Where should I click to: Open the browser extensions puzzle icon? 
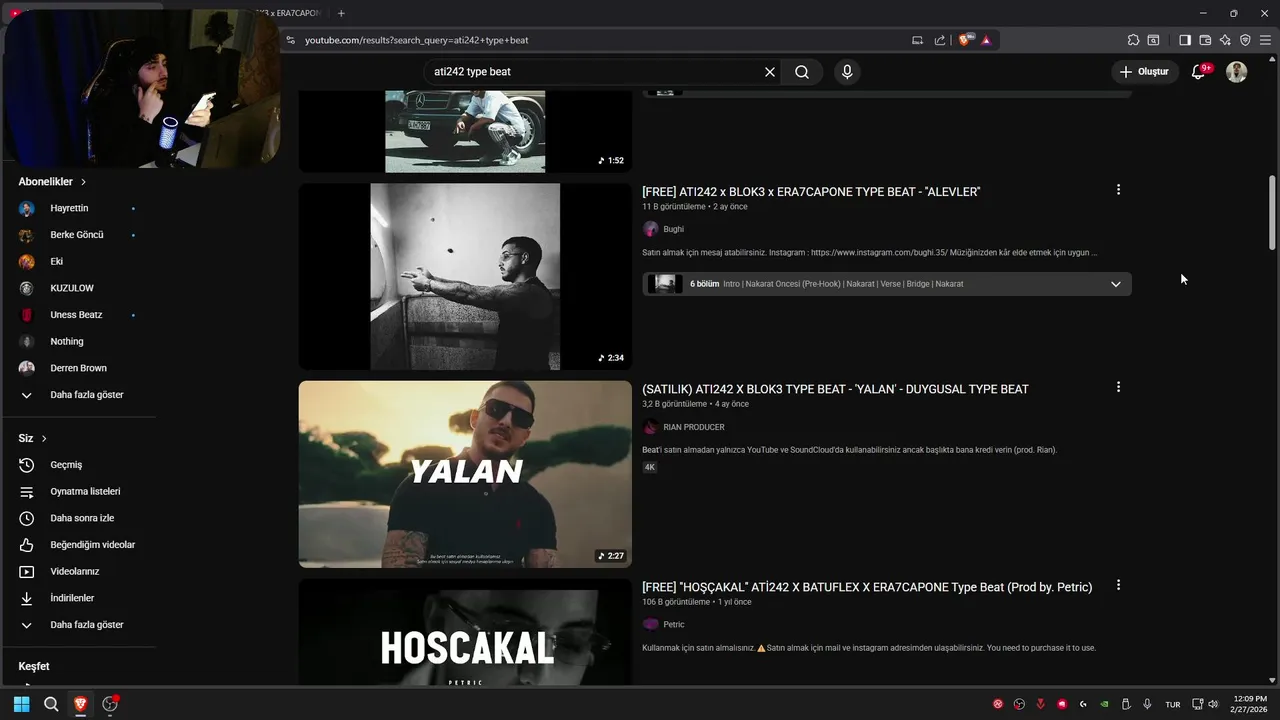click(1133, 40)
